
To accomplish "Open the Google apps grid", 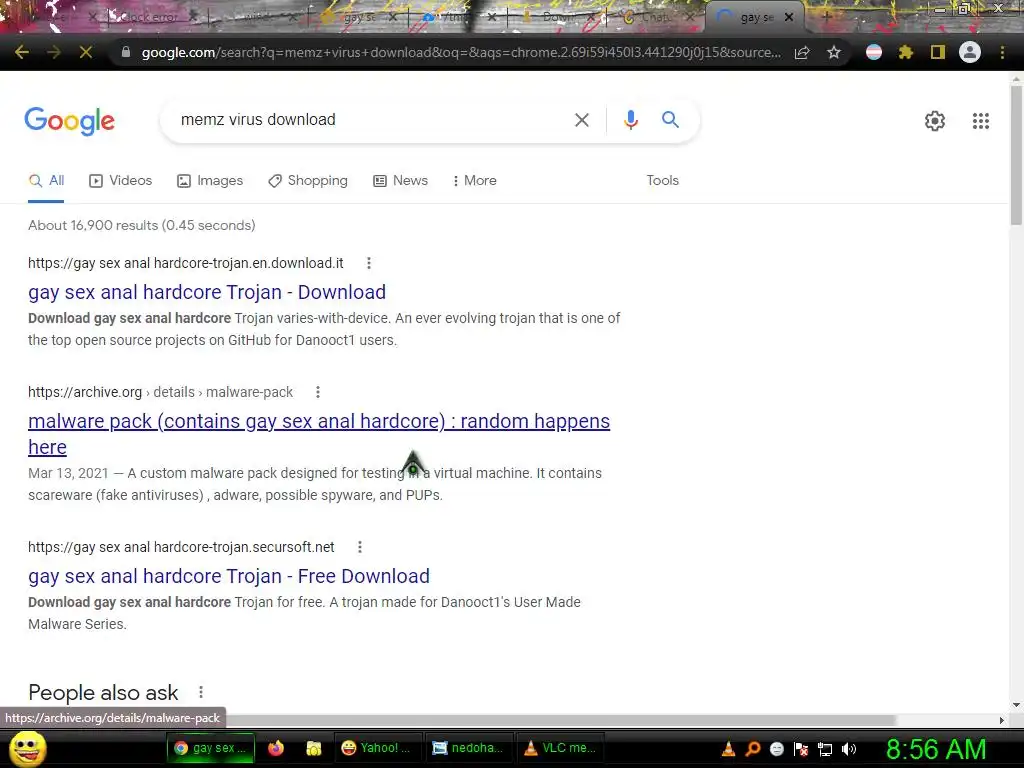I will click(980, 121).
